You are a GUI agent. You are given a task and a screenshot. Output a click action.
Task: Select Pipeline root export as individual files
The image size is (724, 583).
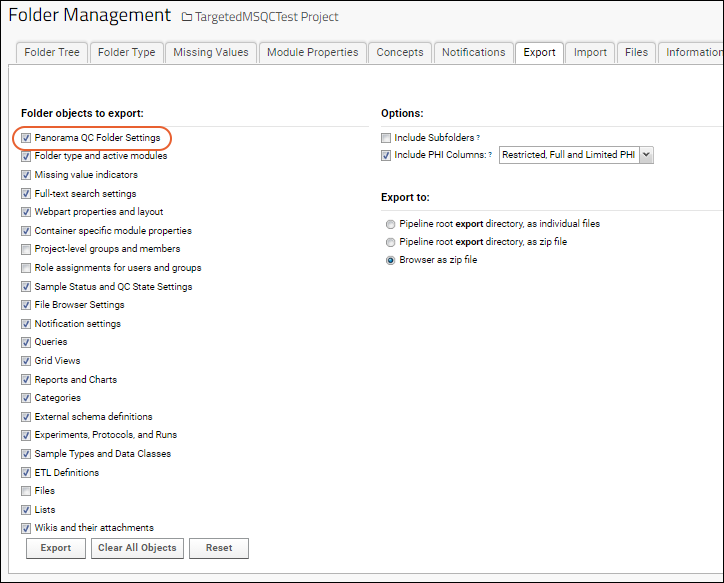coord(390,224)
